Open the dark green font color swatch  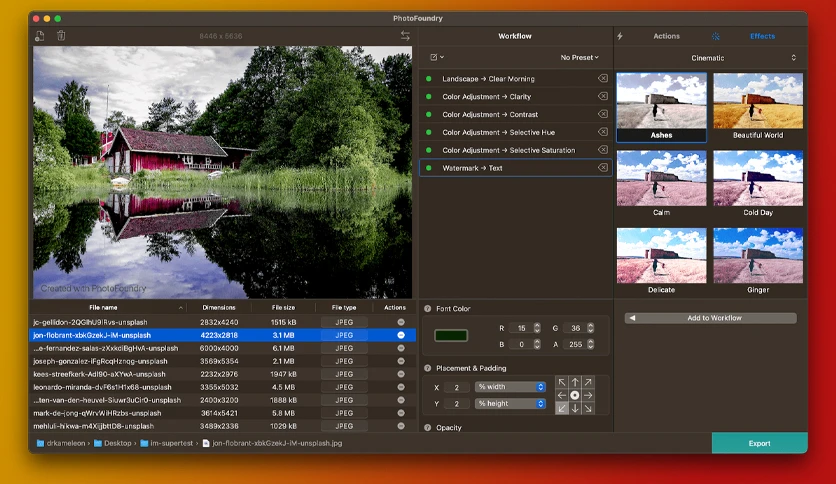[451, 335]
